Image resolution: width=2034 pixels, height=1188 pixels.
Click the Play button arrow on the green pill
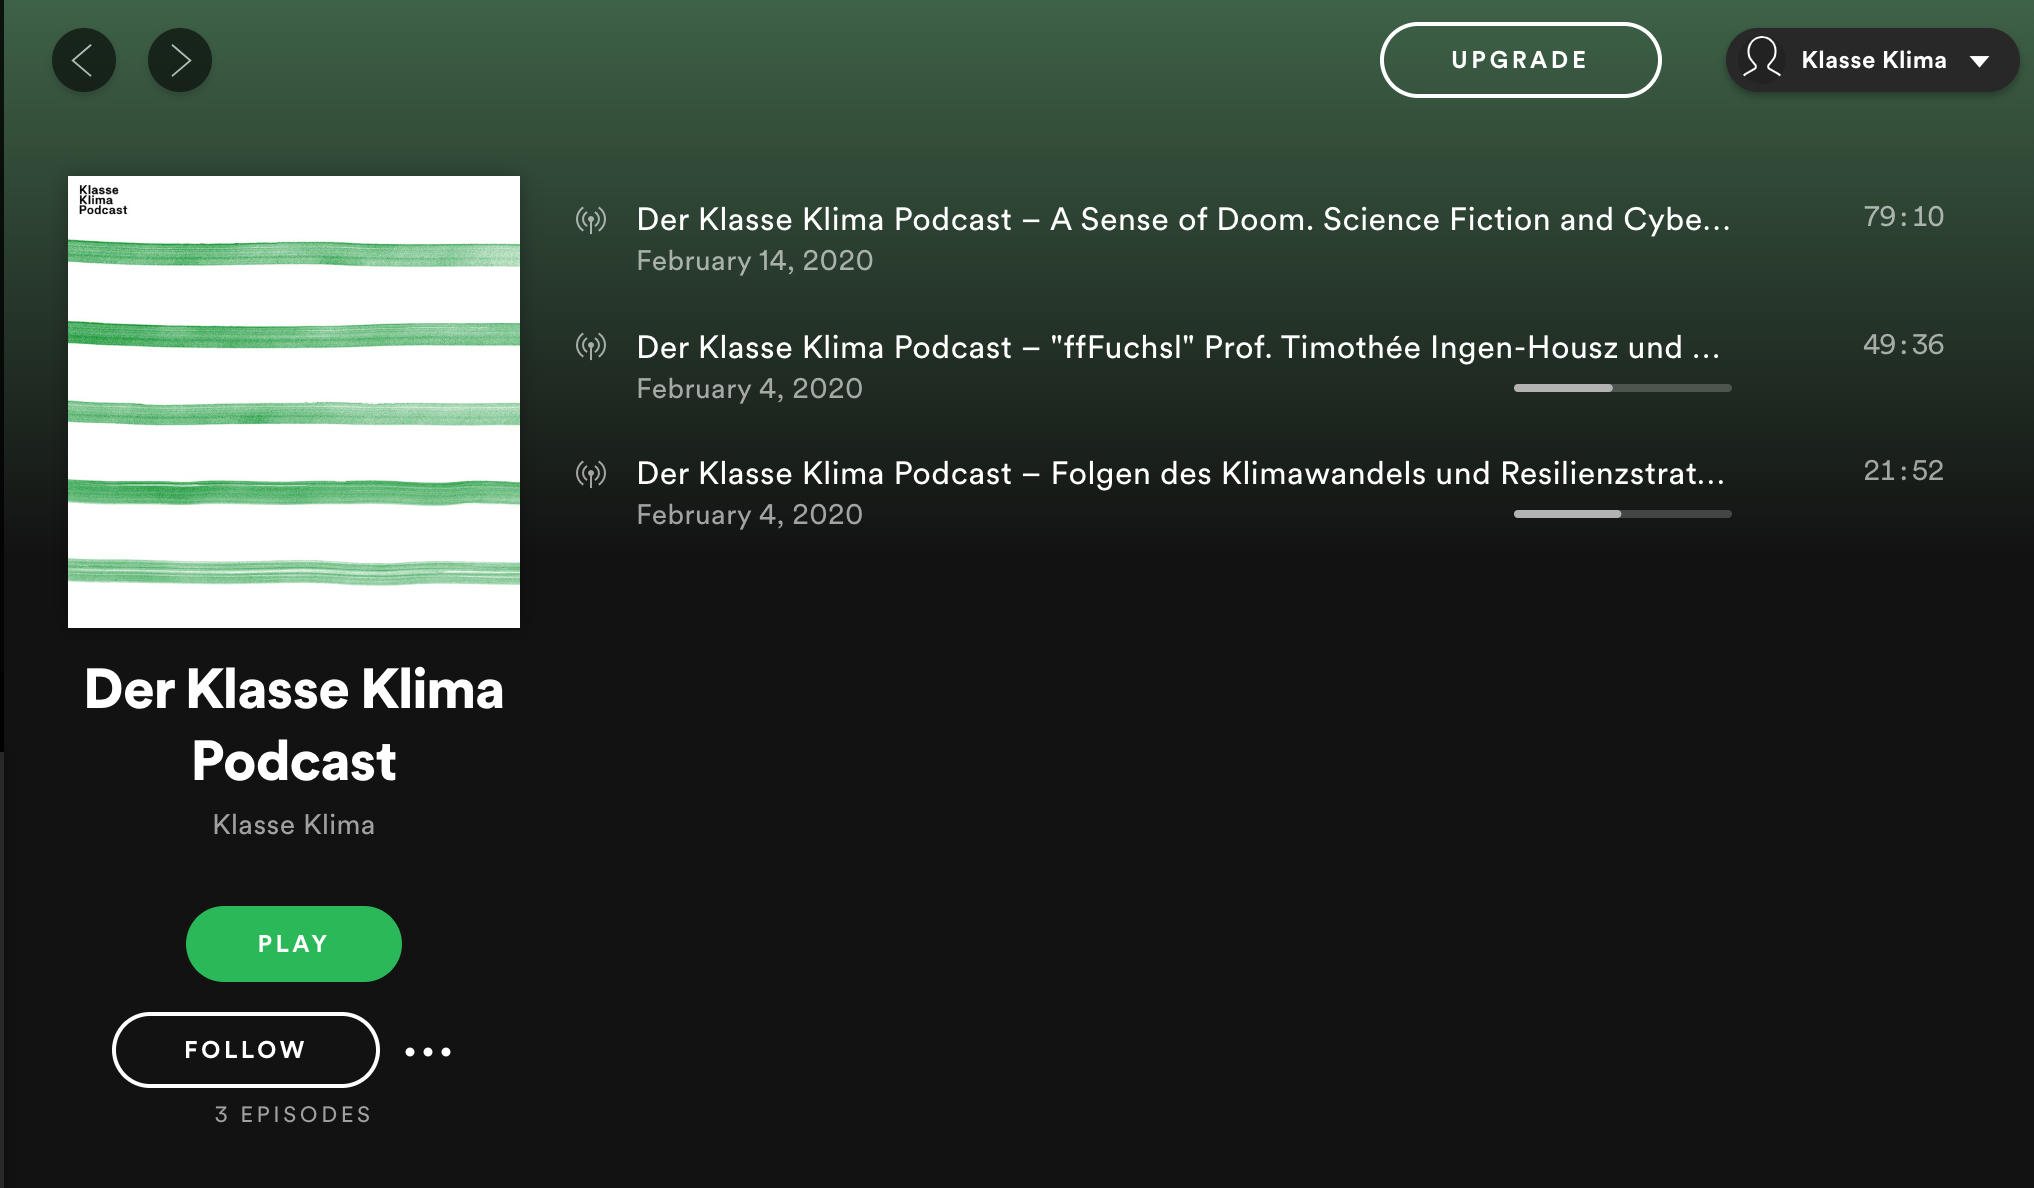pyautogui.click(x=293, y=943)
